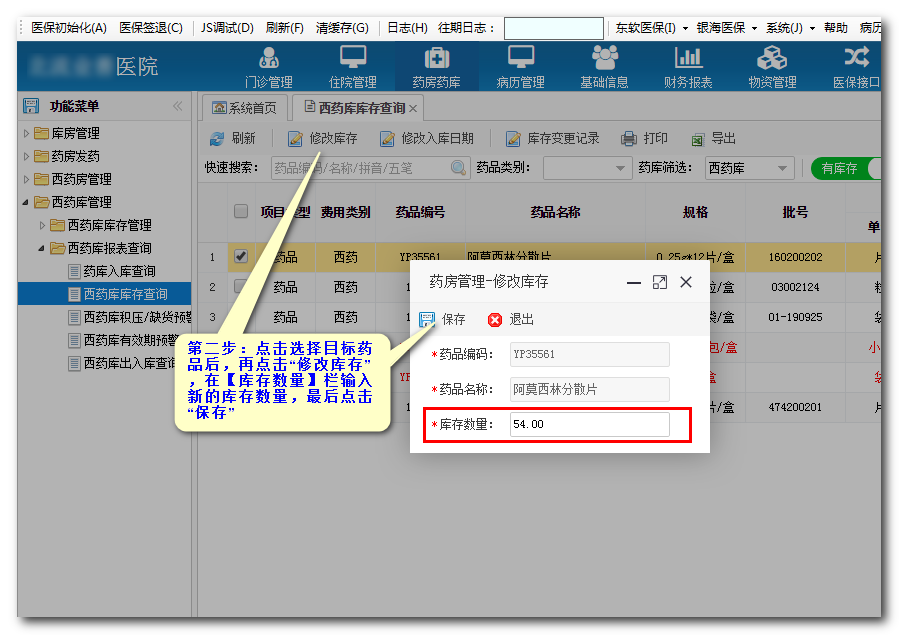The height and width of the screenshot is (635, 899).
Task: Open the 物资管理 module icon
Action: click(x=771, y=58)
